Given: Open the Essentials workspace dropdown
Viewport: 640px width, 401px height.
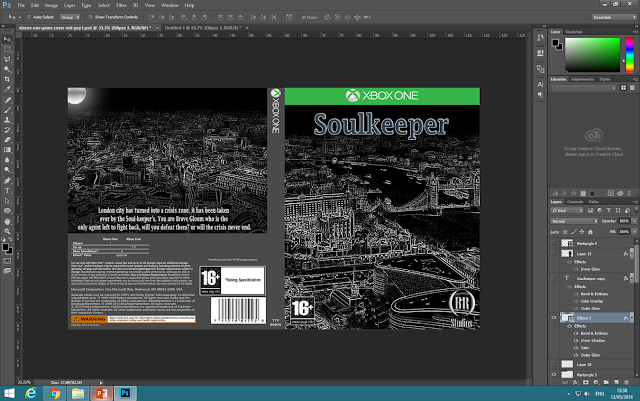Looking at the screenshot, I should tap(614, 17).
